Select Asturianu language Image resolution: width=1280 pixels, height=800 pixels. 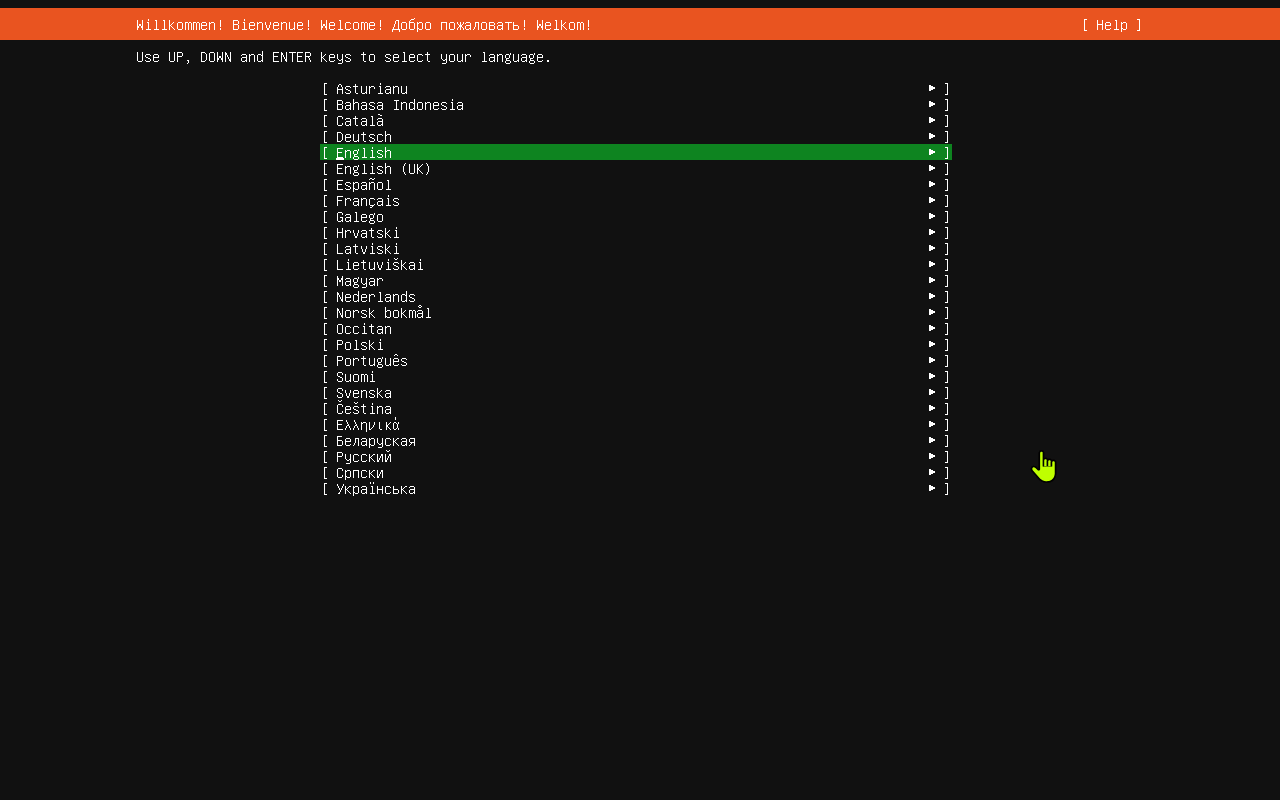pos(636,88)
